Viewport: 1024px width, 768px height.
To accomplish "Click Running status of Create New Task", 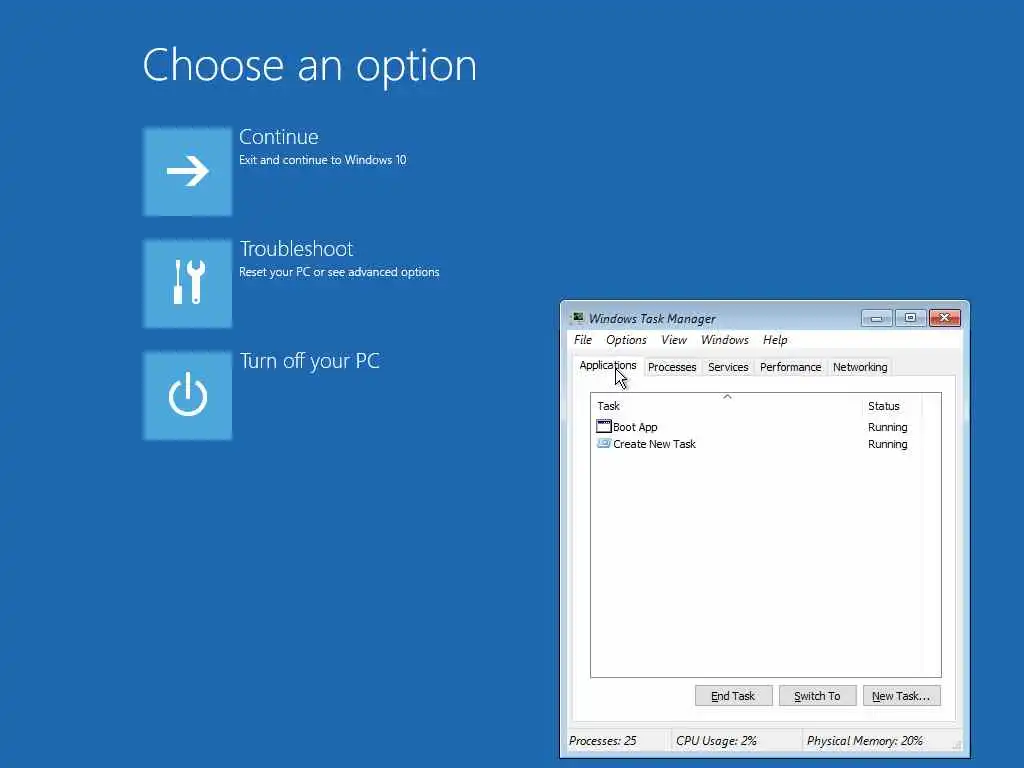I will click(x=887, y=443).
